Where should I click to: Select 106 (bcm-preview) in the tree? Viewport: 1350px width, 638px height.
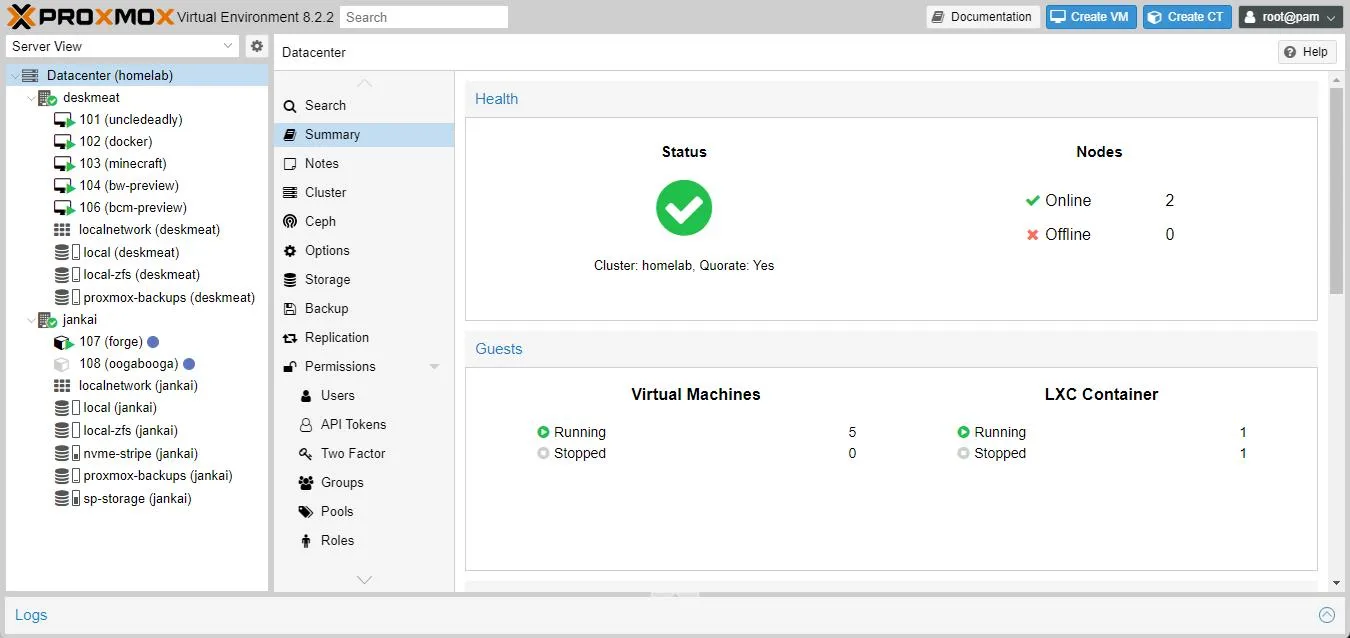point(138,208)
